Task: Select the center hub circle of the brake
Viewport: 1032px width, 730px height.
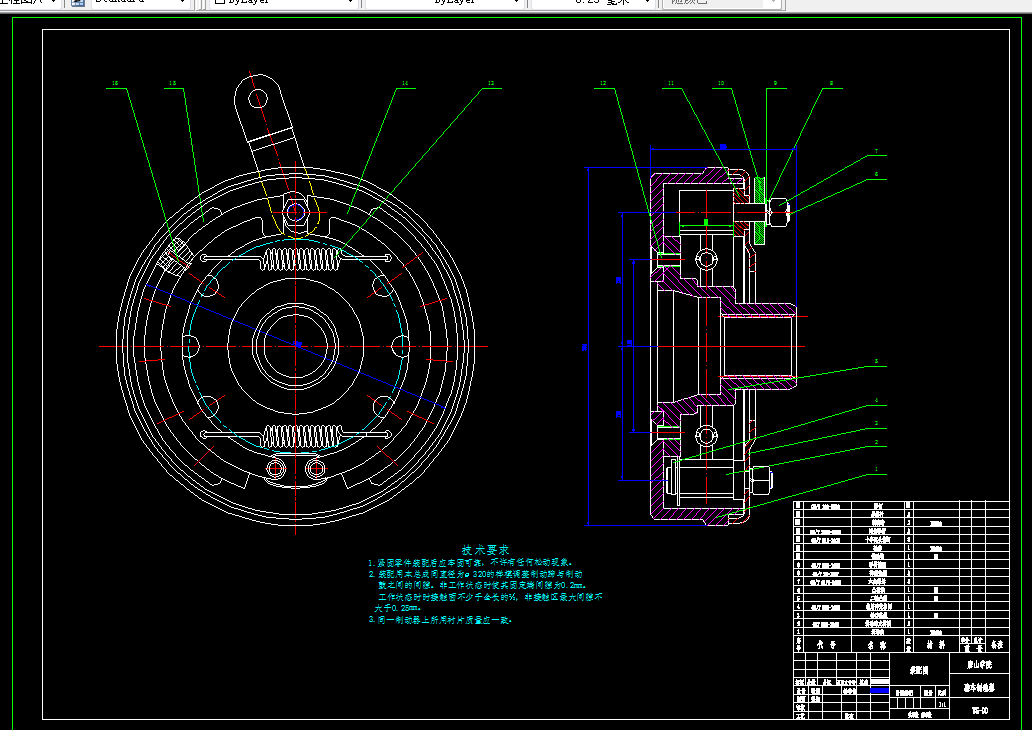Action: pyautogui.click(x=296, y=345)
